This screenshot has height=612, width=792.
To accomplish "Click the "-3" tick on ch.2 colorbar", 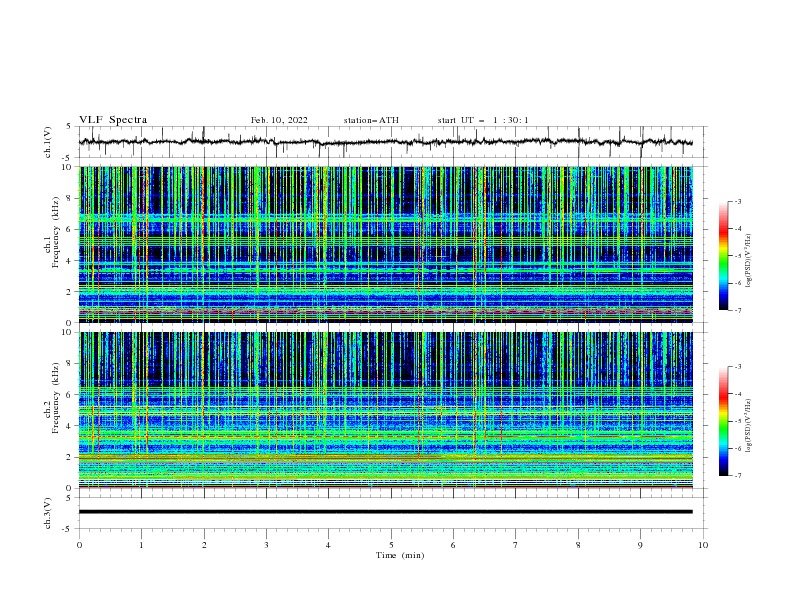I will tap(738, 367).
